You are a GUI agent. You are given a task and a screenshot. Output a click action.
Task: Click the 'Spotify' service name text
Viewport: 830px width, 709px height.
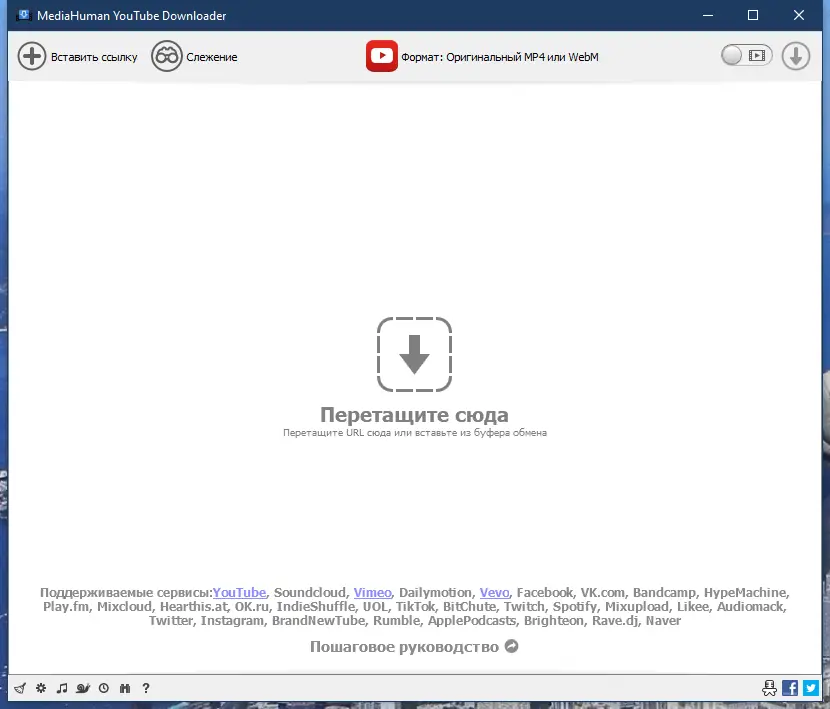tap(574, 607)
